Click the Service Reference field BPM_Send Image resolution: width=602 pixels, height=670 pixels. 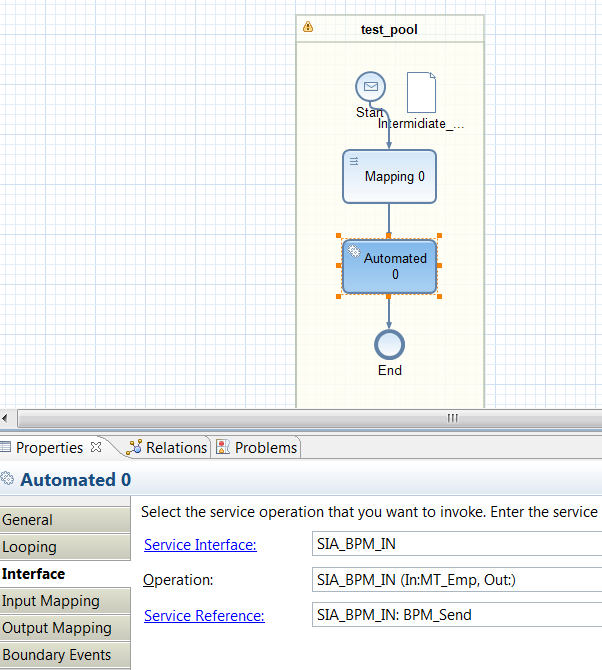(457, 614)
